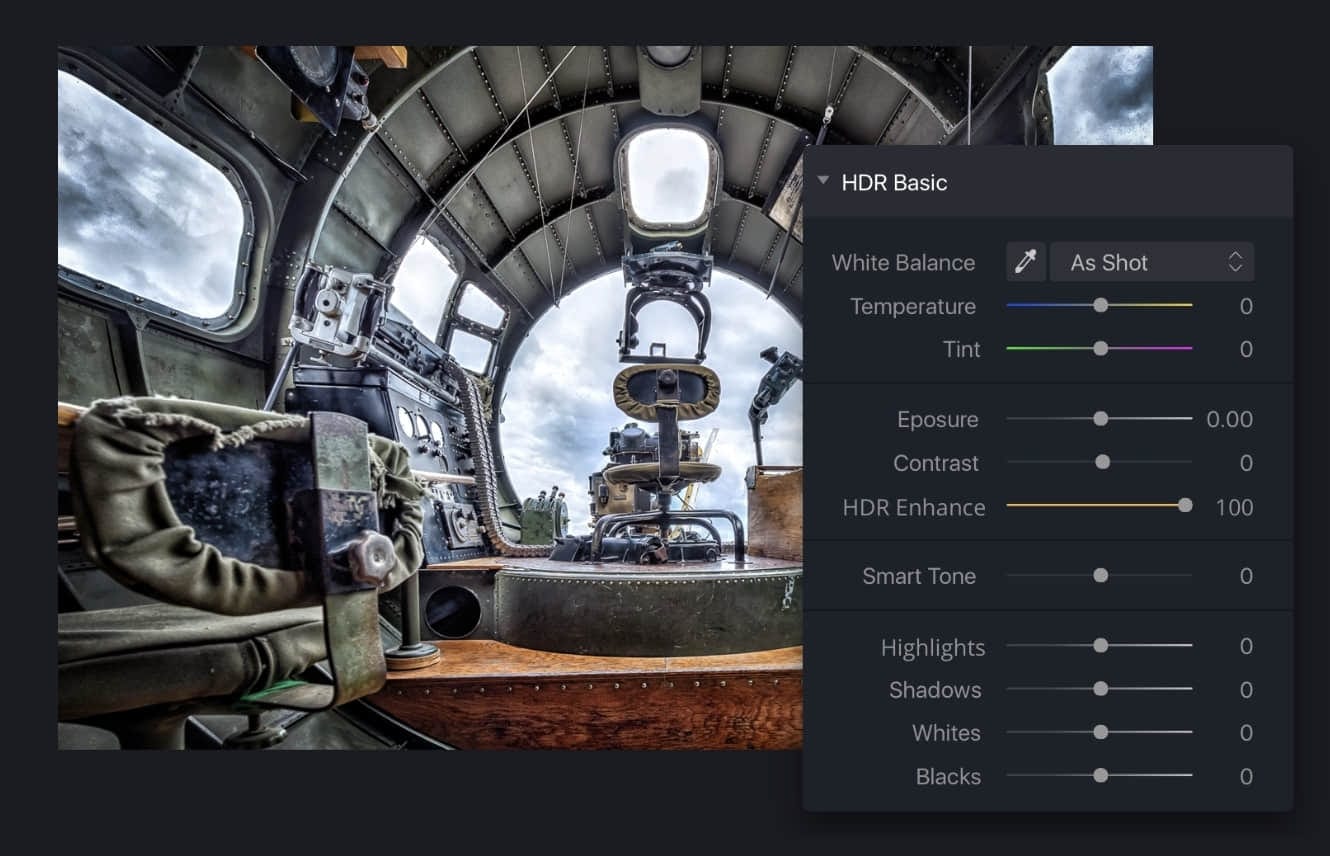Select the HDR Enhance value 100

click(1234, 507)
